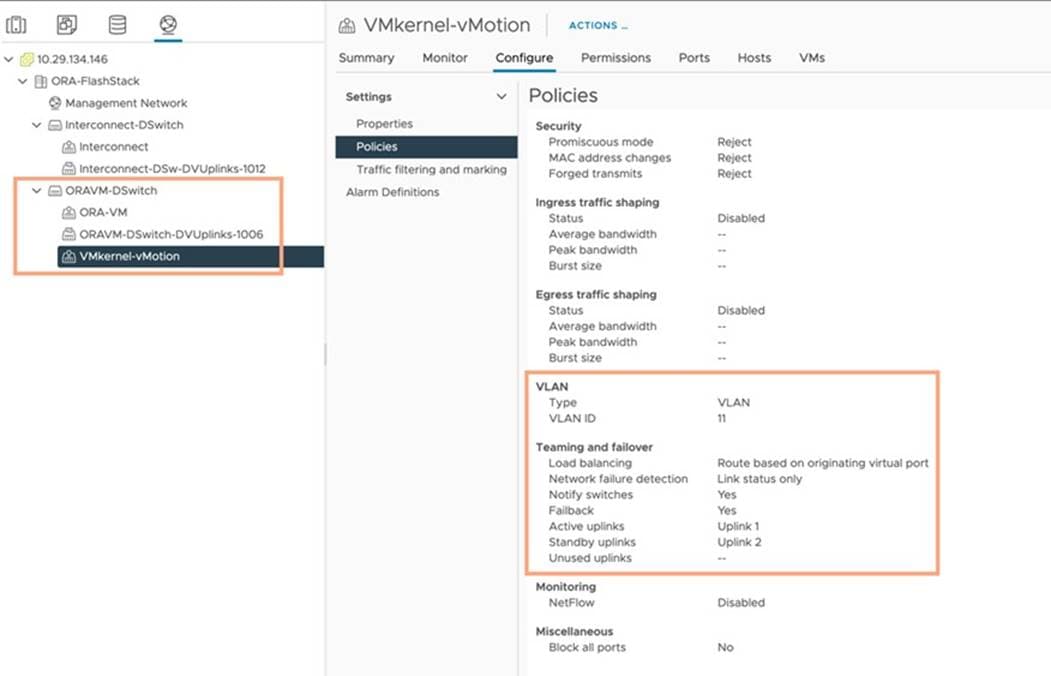Screen dimensions: 1051x676
Task: Select 10.29.134.146 in the tree
Action: (72, 59)
